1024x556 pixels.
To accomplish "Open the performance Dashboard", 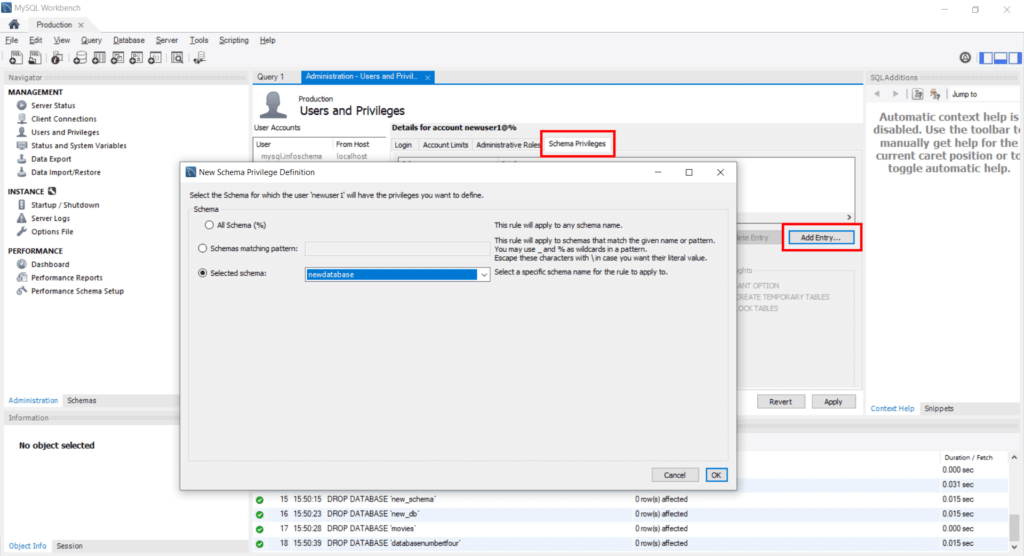I will (x=50, y=264).
